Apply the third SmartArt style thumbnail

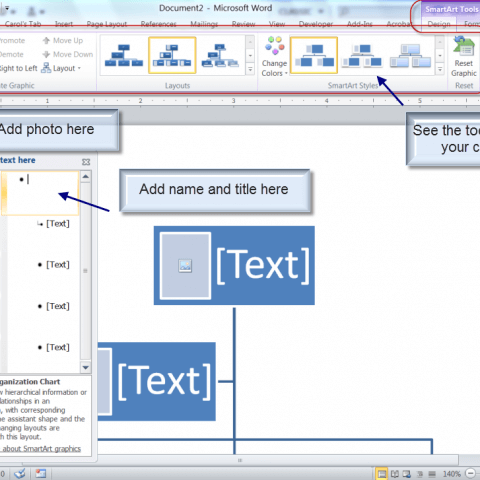point(410,55)
